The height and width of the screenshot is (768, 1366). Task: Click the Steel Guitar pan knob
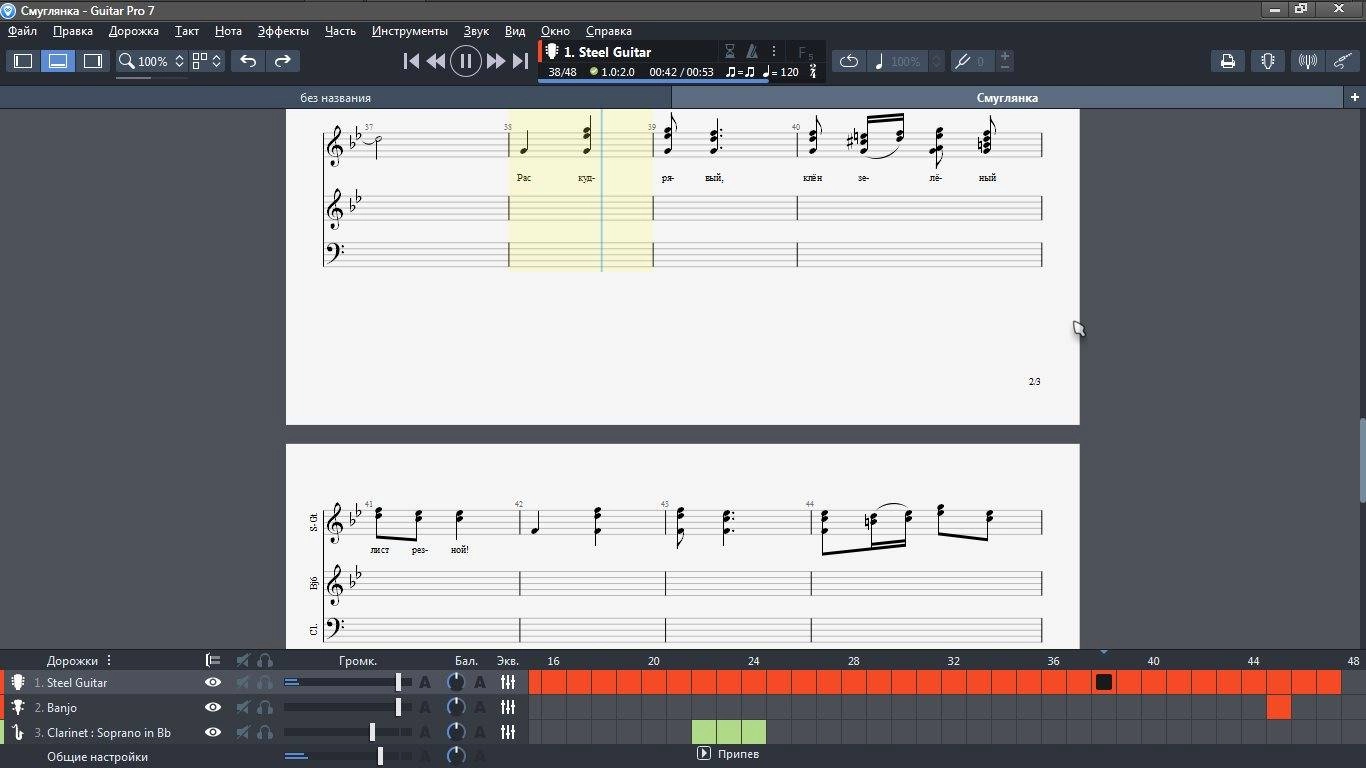click(x=456, y=682)
